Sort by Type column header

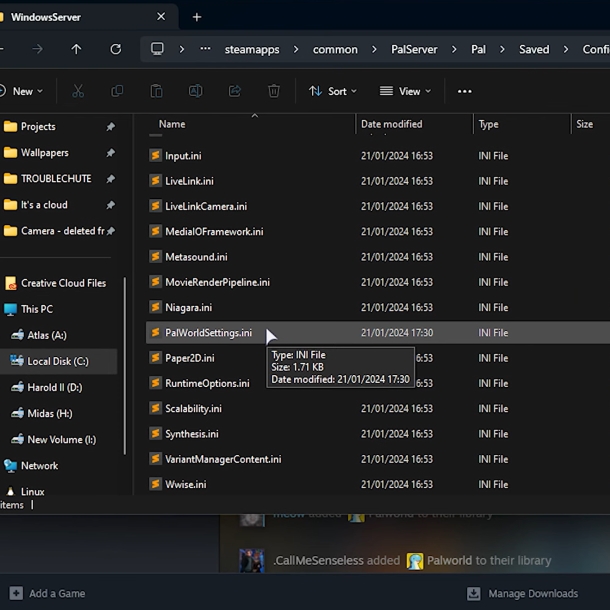click(488, 124)
